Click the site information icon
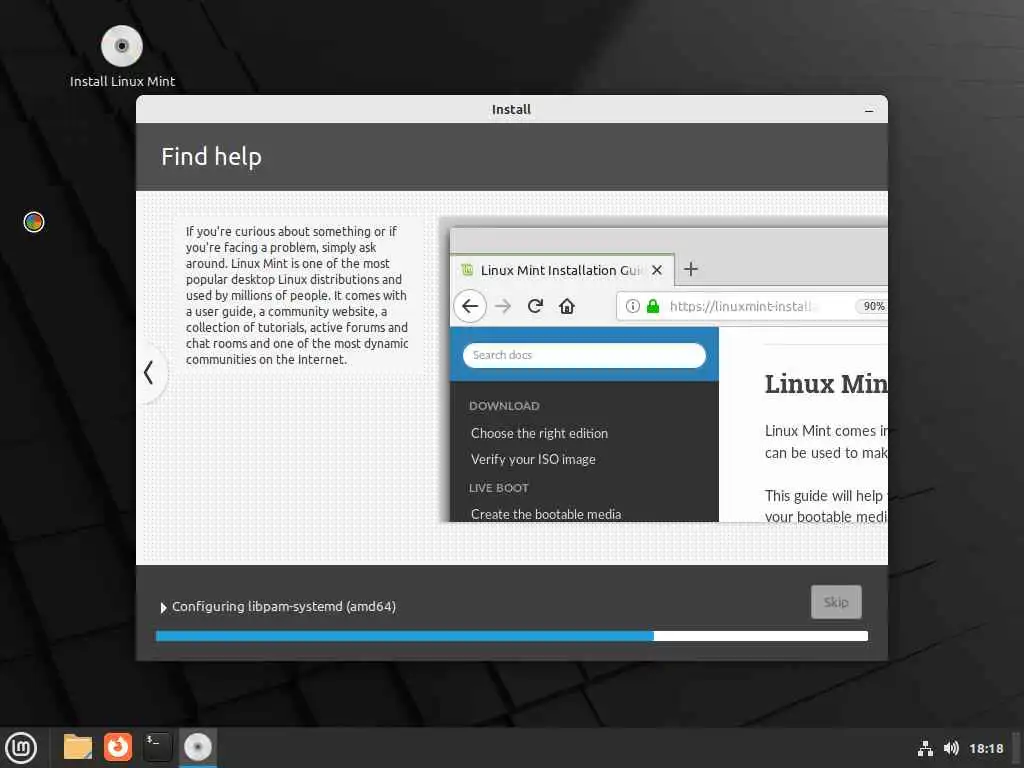 click(632, 306)
